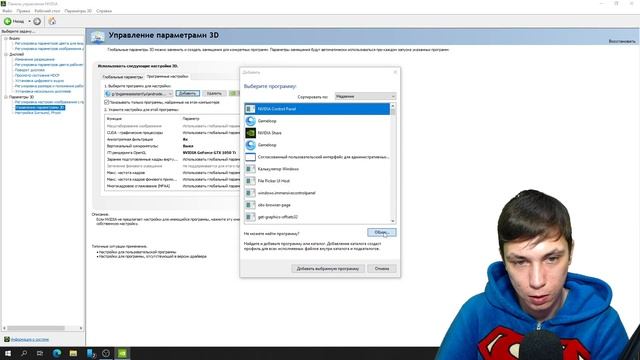Open File Explorer from taskbar
This screenshot has height=360, width=640.
(73, 353)
